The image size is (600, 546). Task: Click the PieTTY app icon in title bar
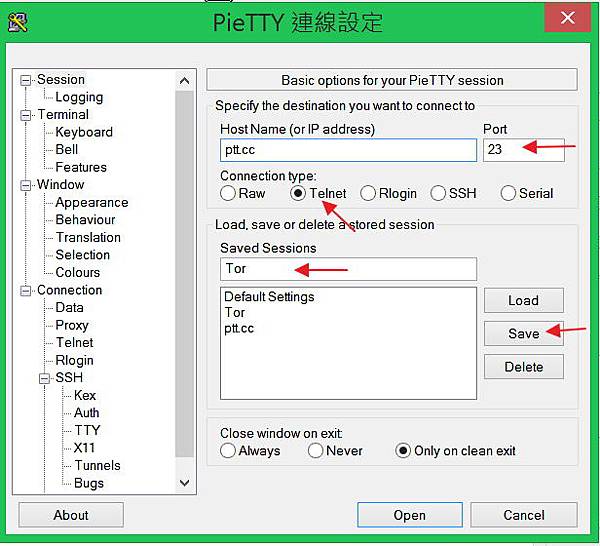18,23
